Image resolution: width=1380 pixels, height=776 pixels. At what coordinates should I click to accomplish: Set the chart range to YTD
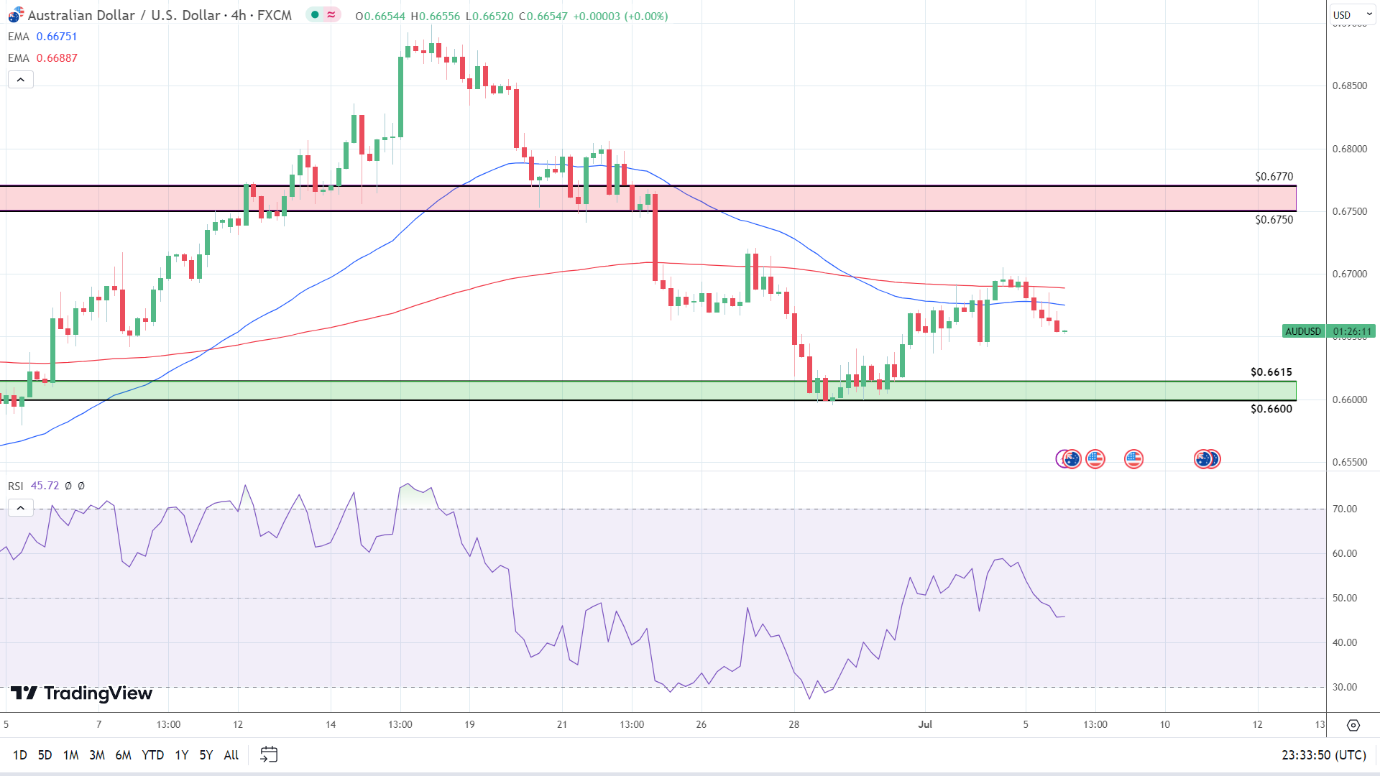(153, 755)
